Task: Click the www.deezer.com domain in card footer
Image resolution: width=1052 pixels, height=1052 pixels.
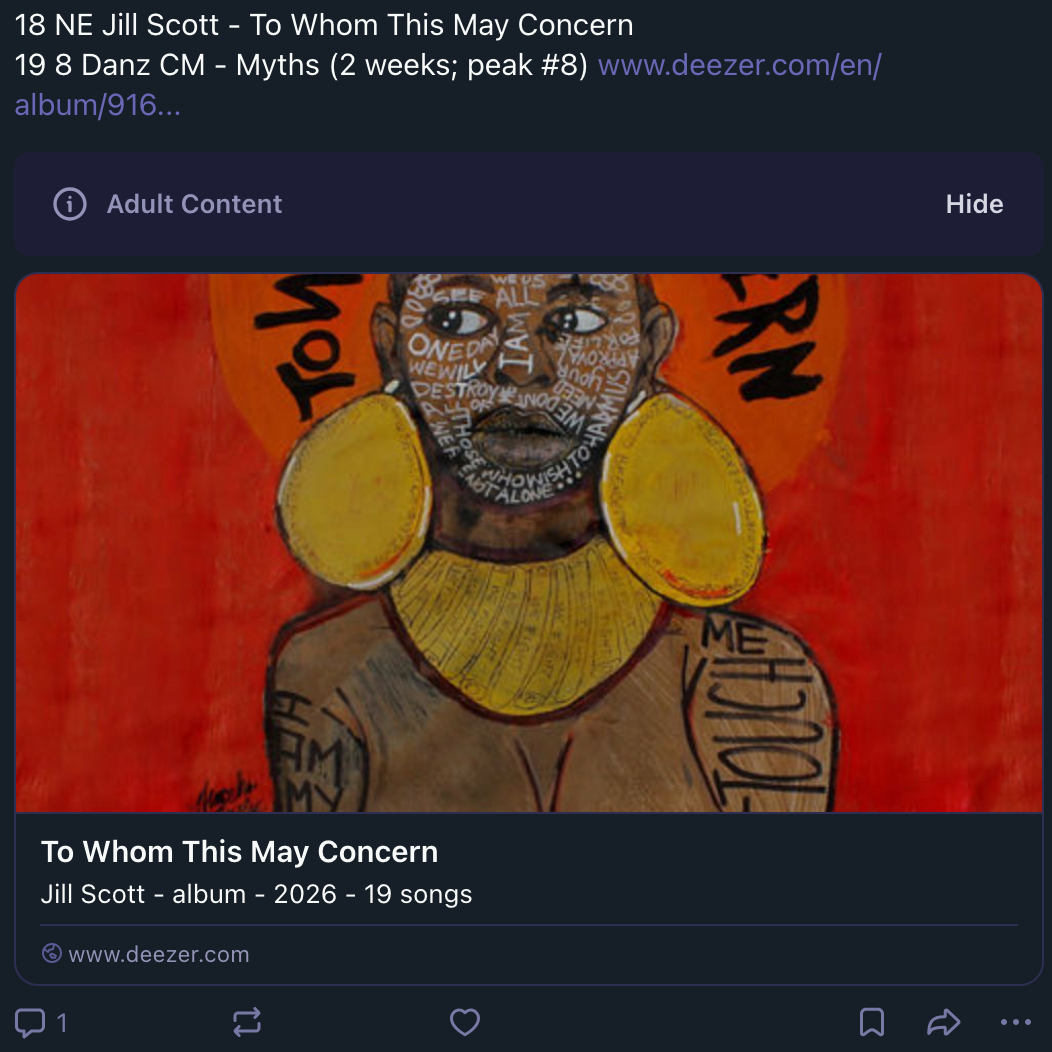Action: point(158,954)
